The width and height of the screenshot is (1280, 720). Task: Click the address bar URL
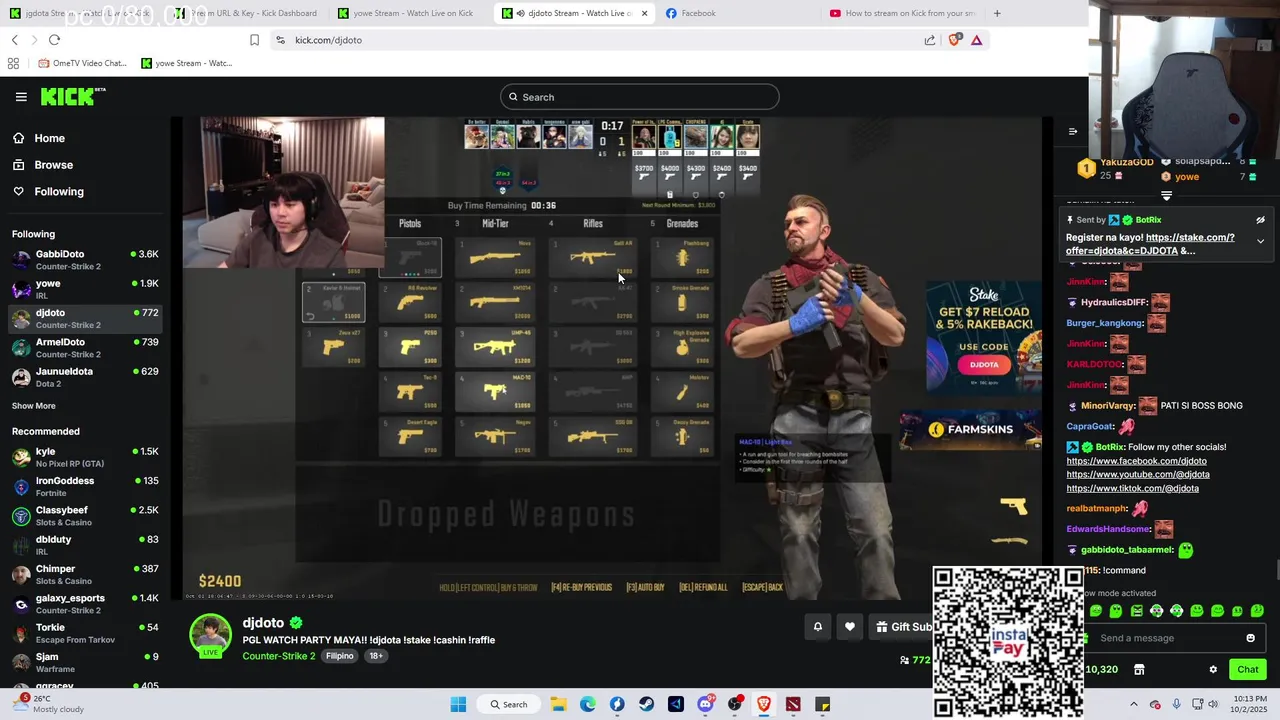(329, 40)
